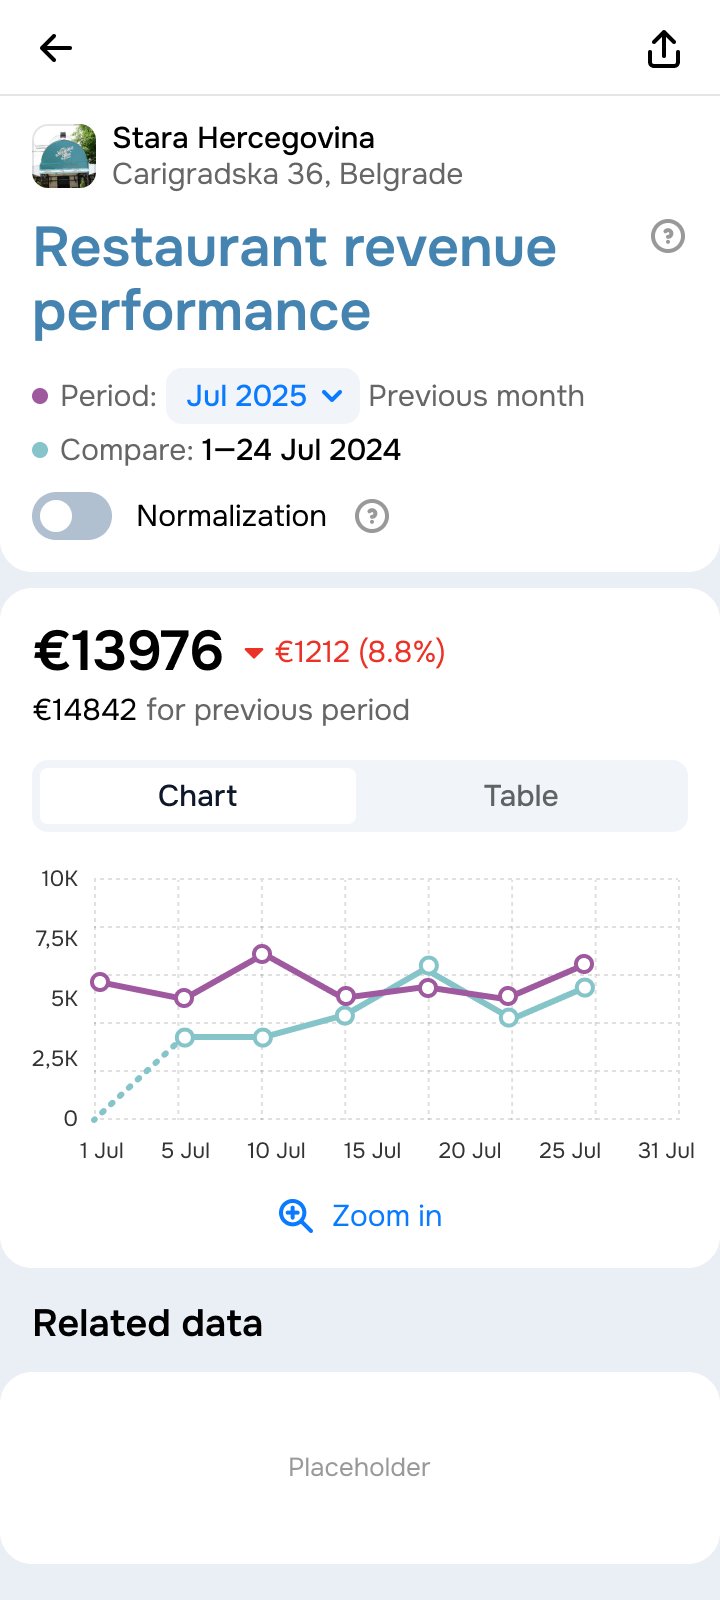
Task: Tap the teal data point near 20 Jul
Action: coord(429,966)
